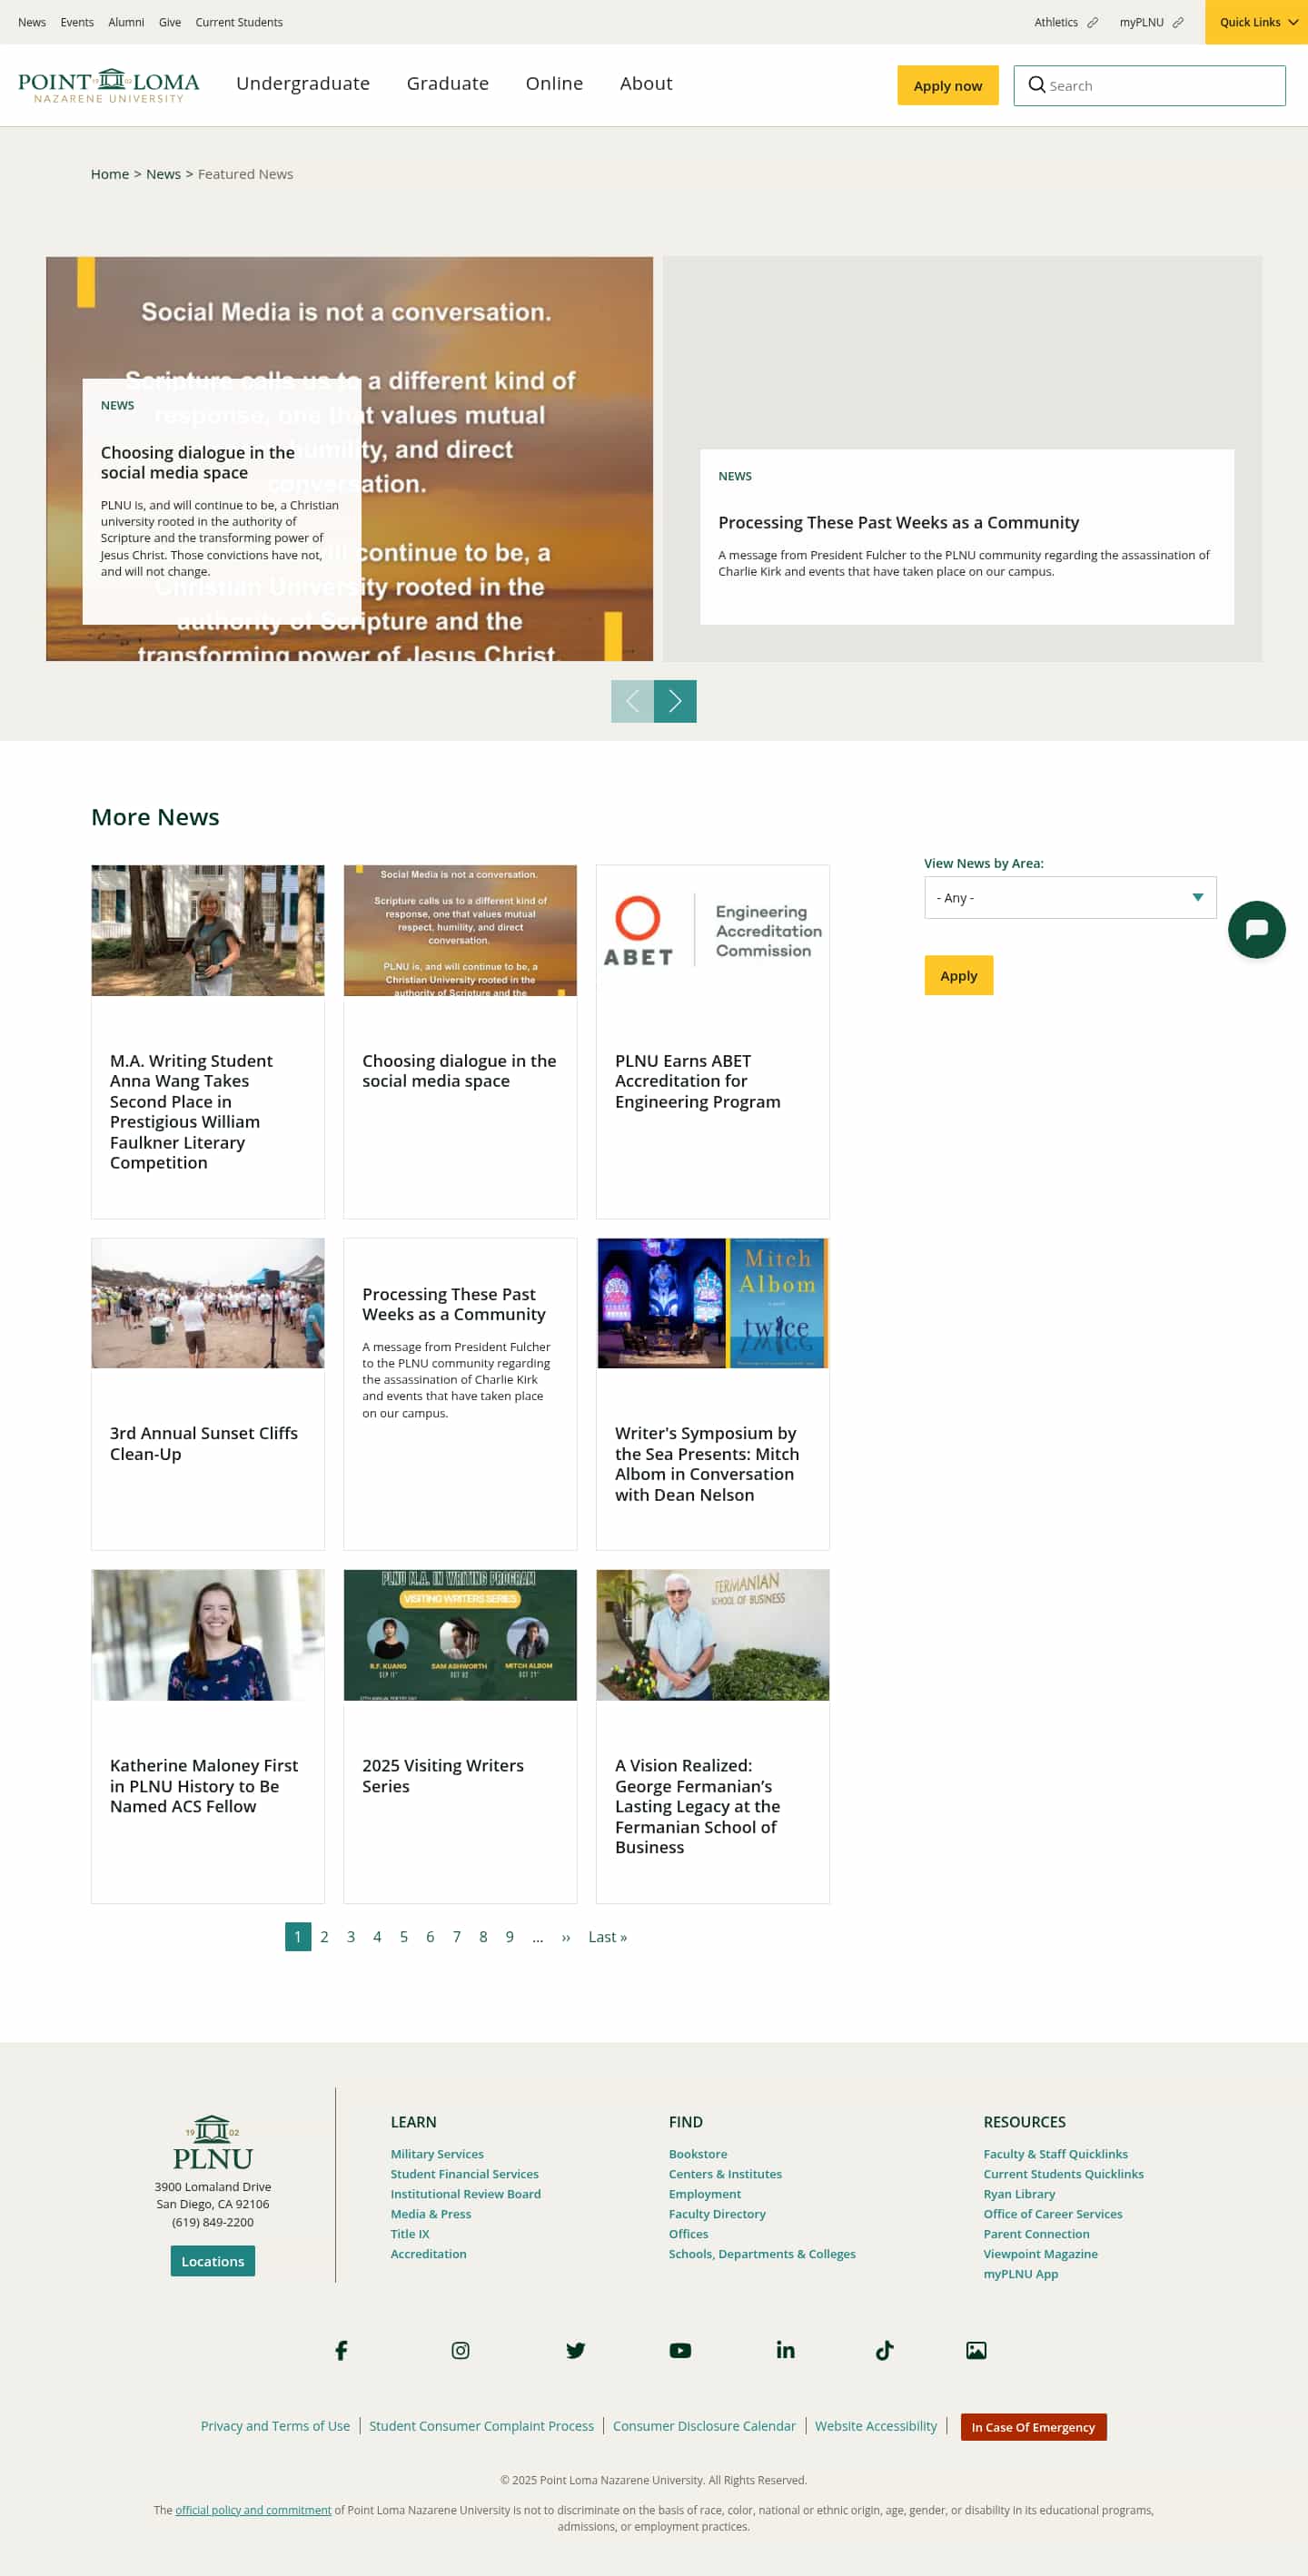Go to next featured news slide
The width and height of the screenshot is (1308, 2576).
point(675,701)
